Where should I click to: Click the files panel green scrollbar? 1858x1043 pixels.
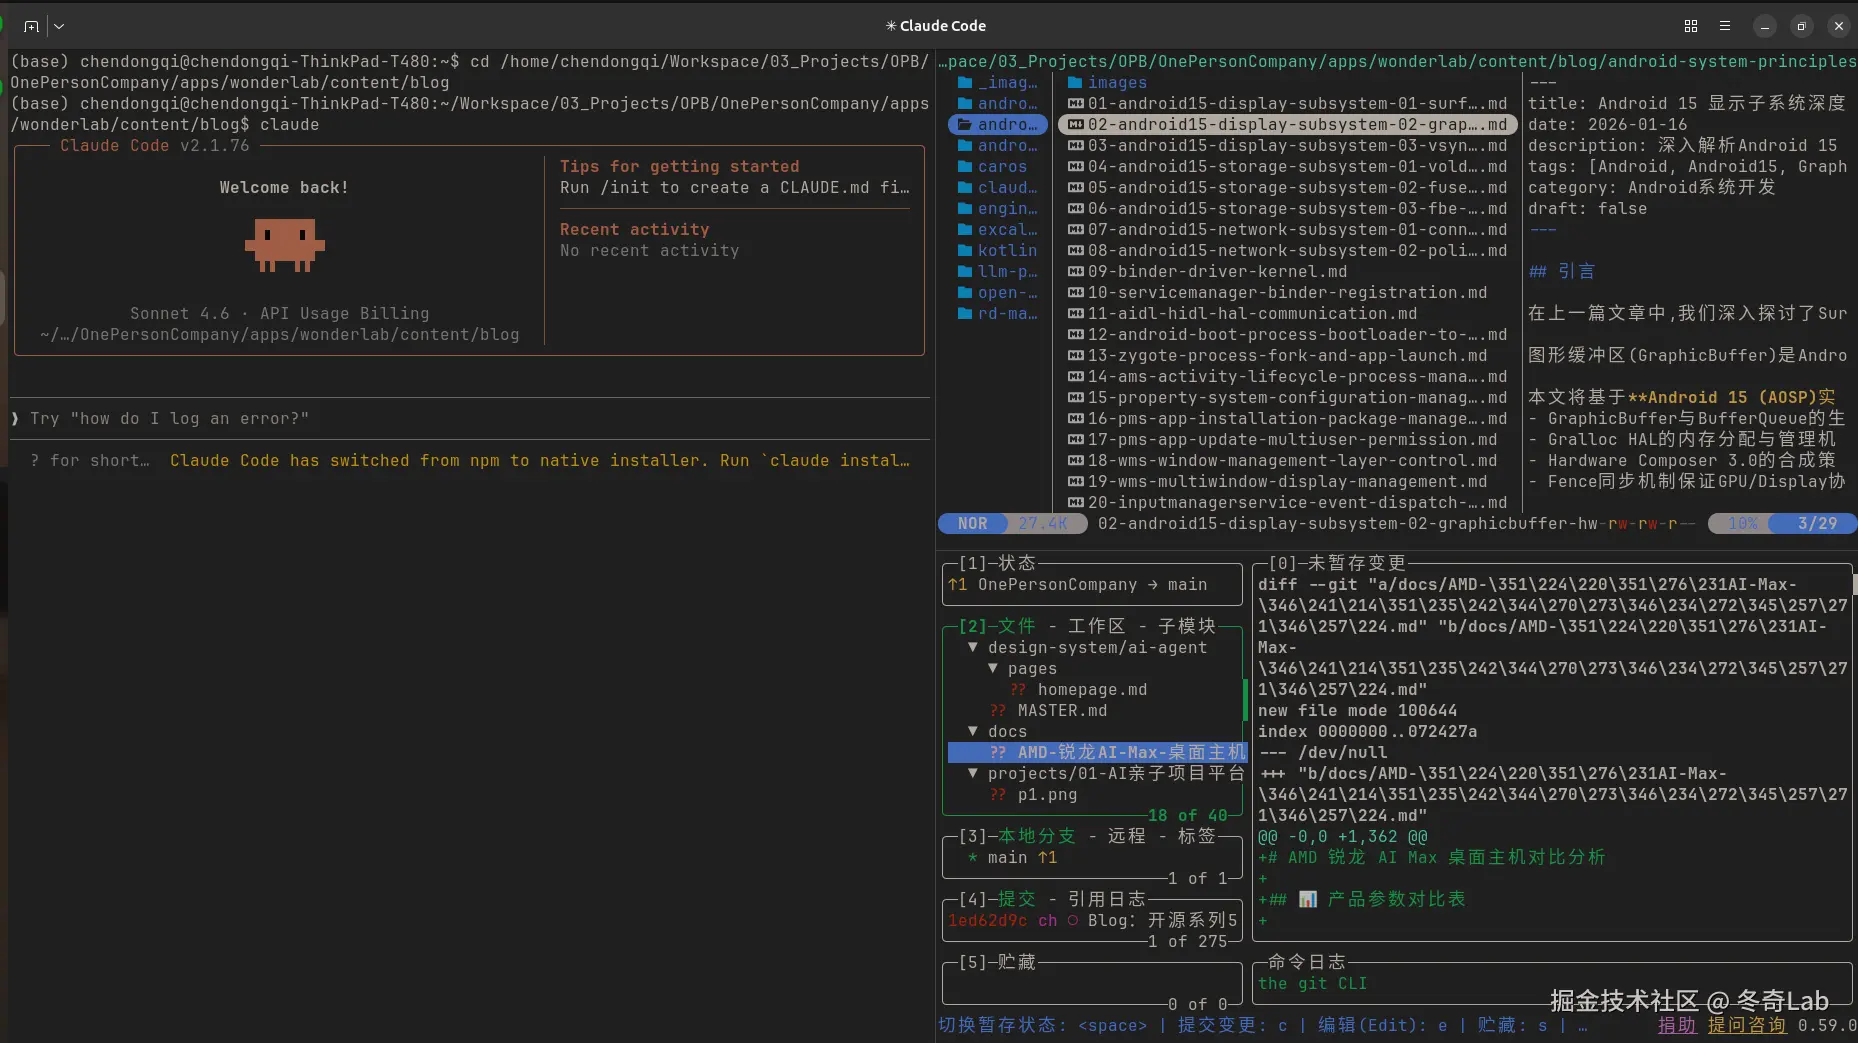[1245, 700]
